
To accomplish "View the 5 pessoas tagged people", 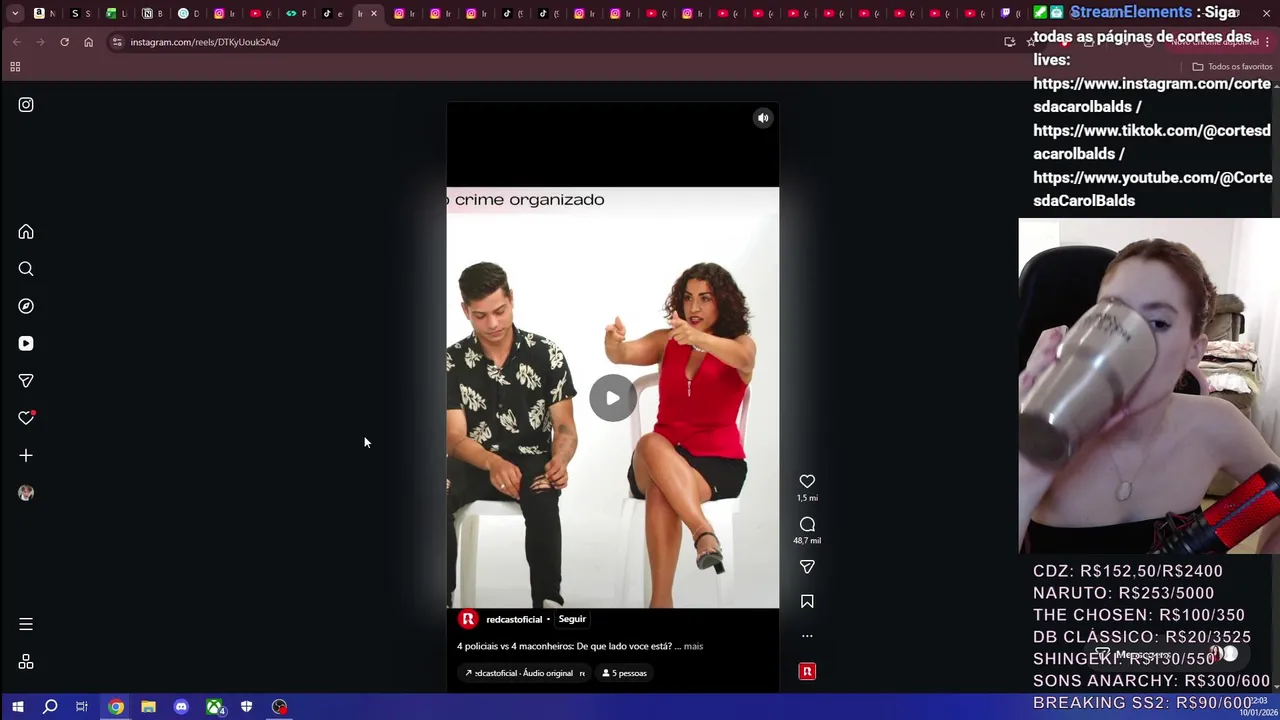I will click(624, 673).
